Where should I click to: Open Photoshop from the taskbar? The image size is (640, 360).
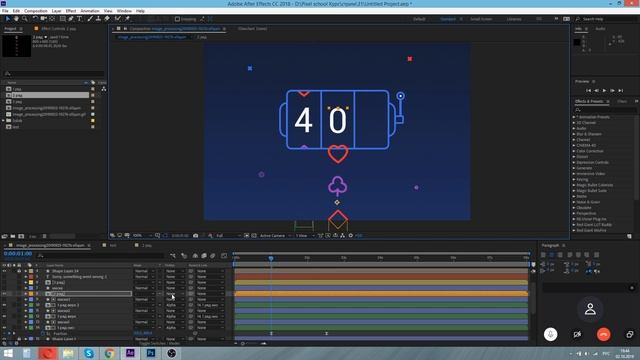click(x=151, y=353)
